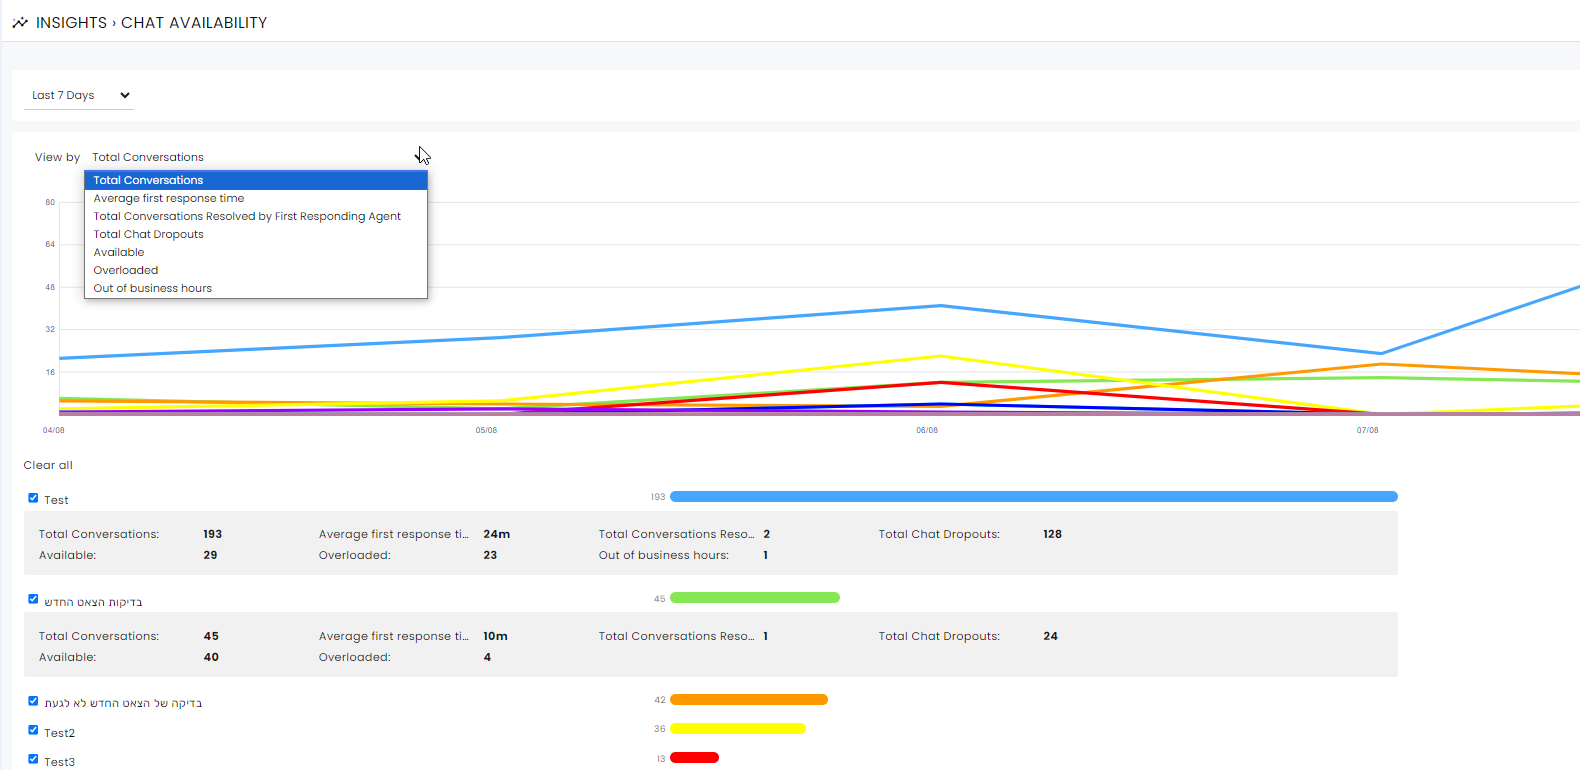The image size is (1580, 770).
Task: Click the 07/08 date label on chart axis
Action: tap(1367, 430)
